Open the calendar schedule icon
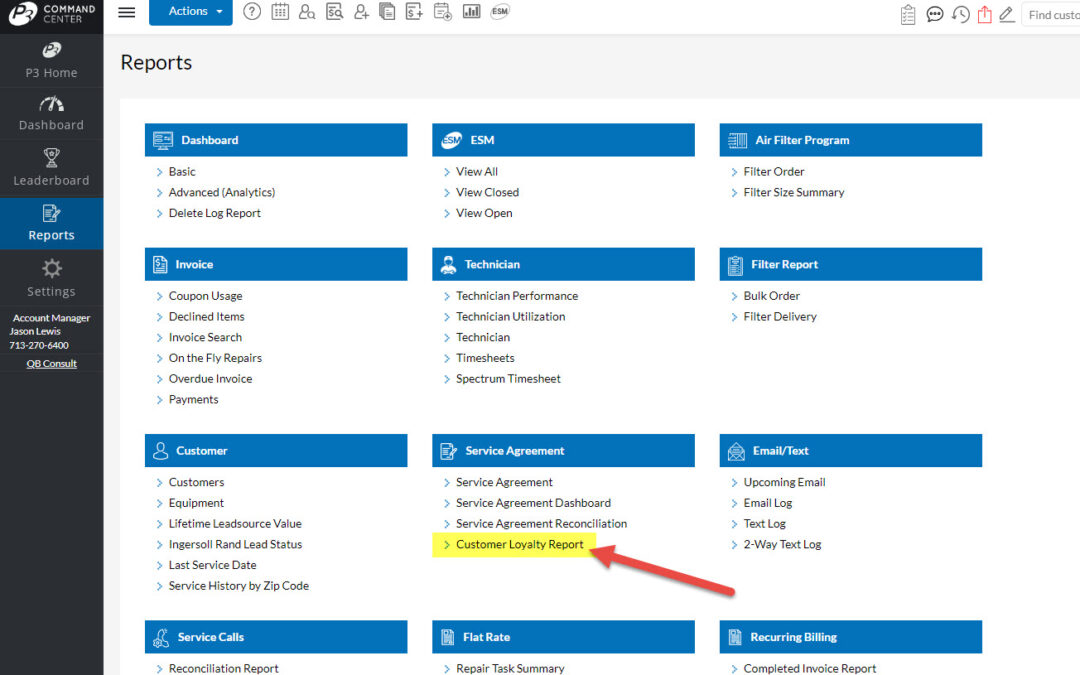1080x675 pixels. click(280, 12)
